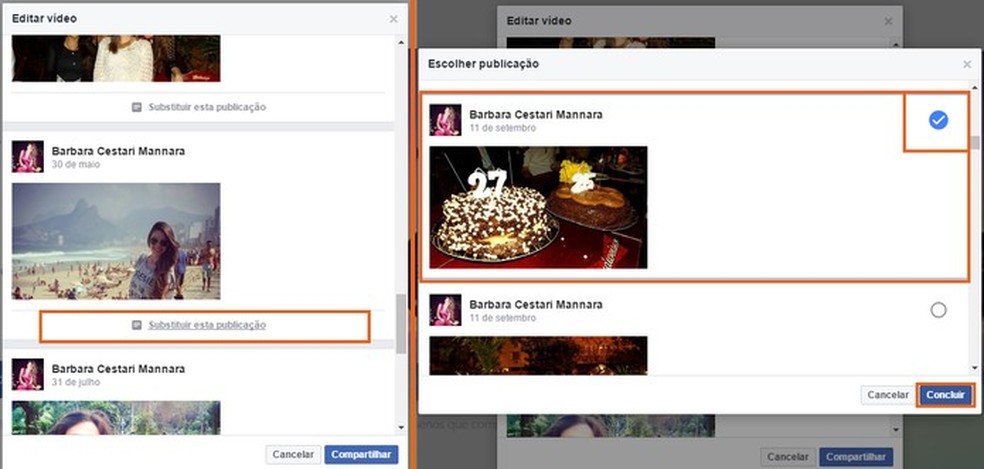The height and width of the screenshot is (469, 984).
Task: Click 11 de setembro date on unchecked post
Action: point(503,318)
